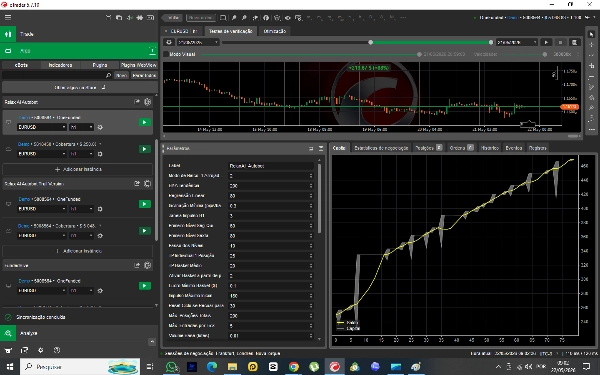Viewport: 600px width, 375px height.
Task: Open Posições tab in results panel
Action: [429, 148]
